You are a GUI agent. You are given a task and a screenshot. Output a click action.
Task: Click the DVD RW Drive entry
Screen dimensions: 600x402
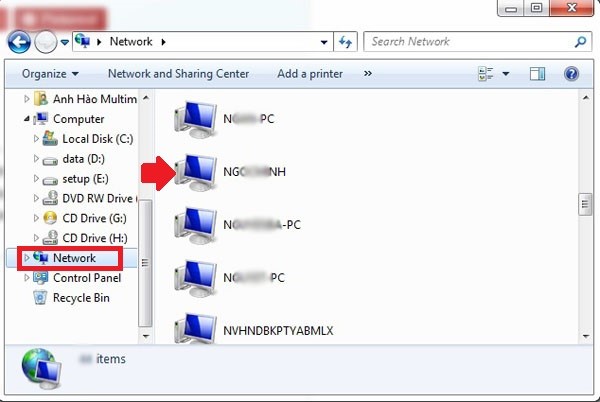pos(97,198)
